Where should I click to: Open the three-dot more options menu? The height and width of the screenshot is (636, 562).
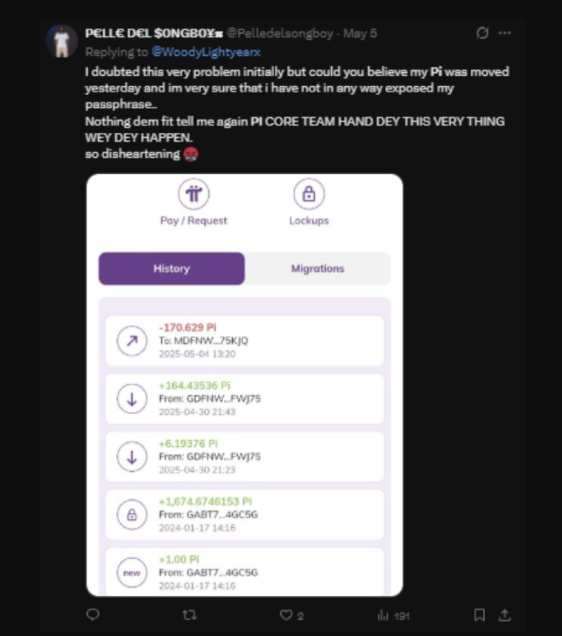pyautogui.click(x=504, y=33)
